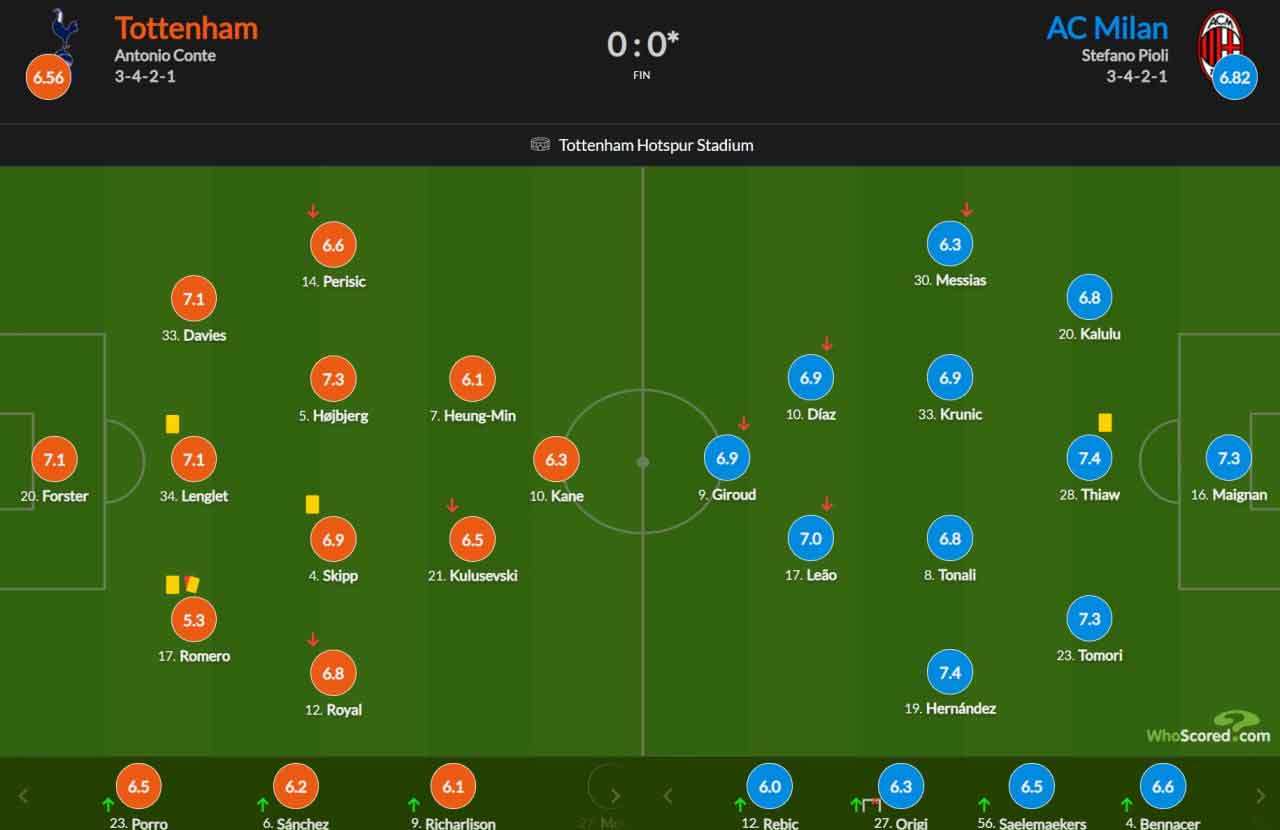Show next Tottenham substitutes with right chevron
The height and width of the screenshot is (830, 1280).
[615, 796]
